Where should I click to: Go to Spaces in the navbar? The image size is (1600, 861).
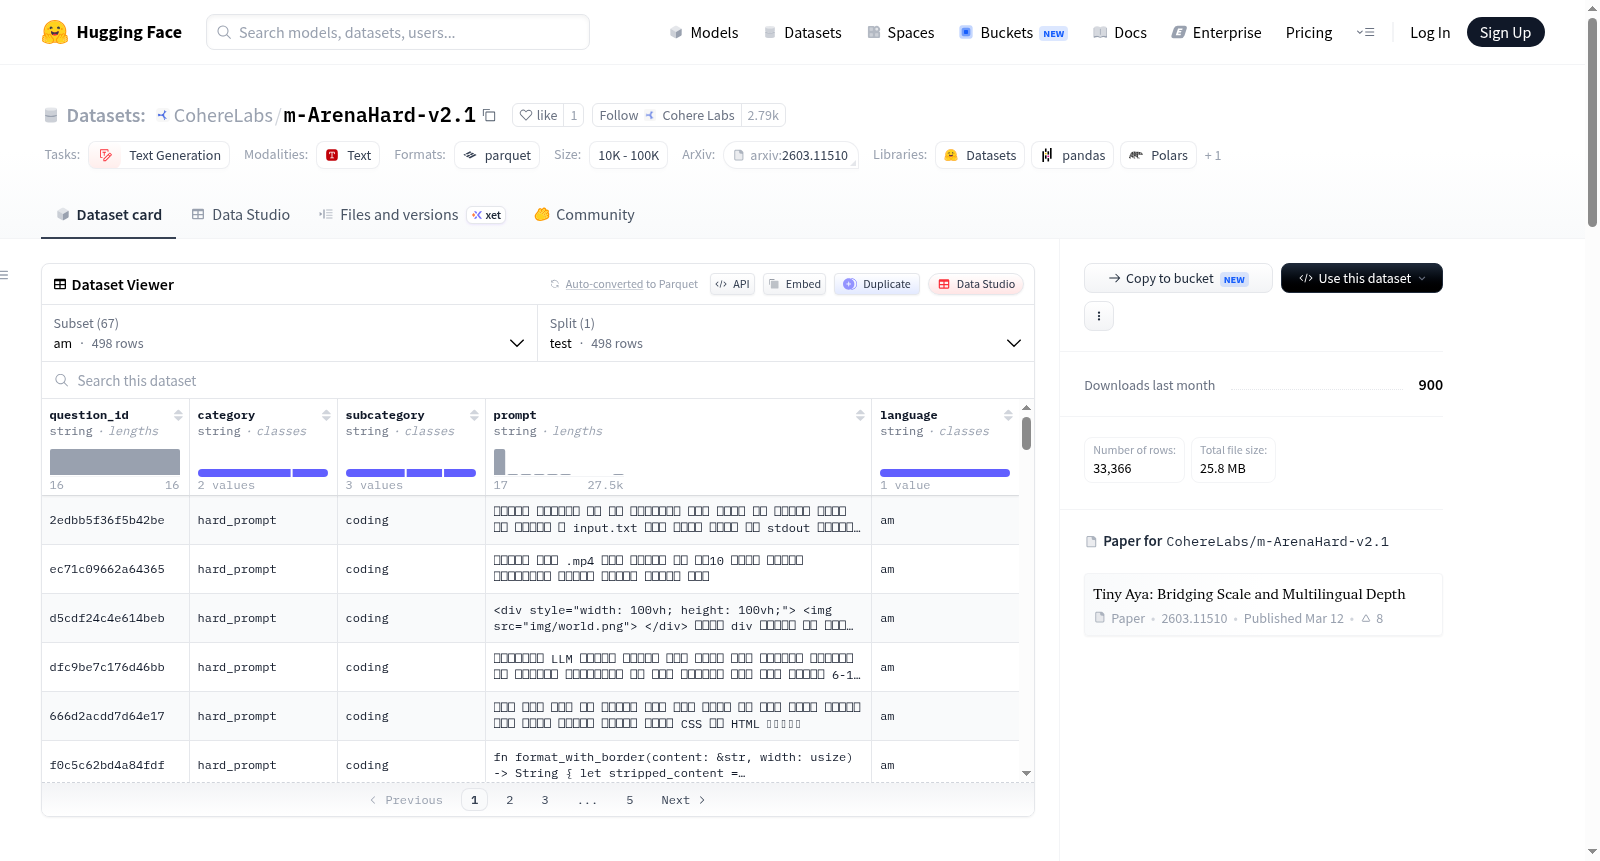[x=901, y=32]
